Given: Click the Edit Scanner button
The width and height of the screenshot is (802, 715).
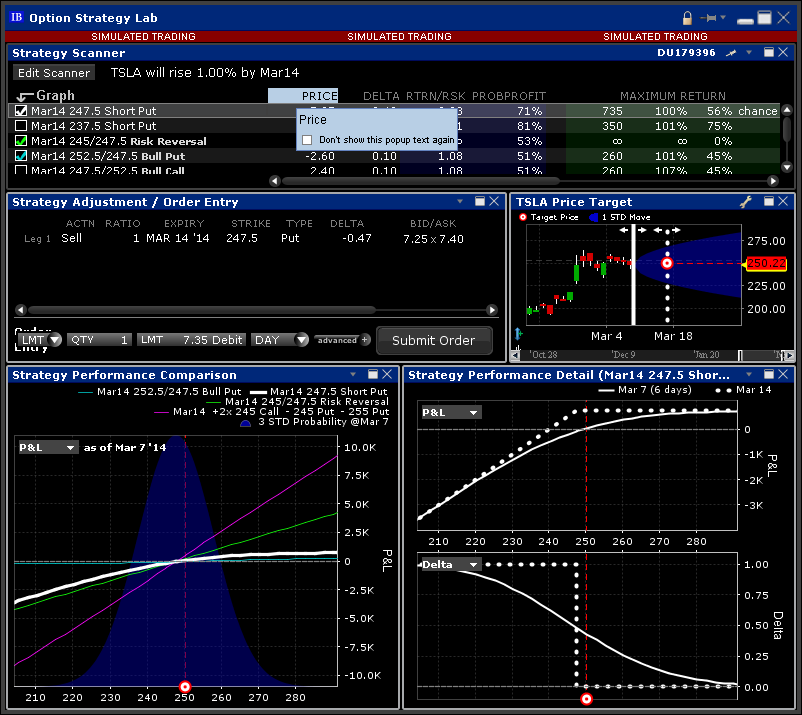Looking at the screenshot, I should 54,73.
